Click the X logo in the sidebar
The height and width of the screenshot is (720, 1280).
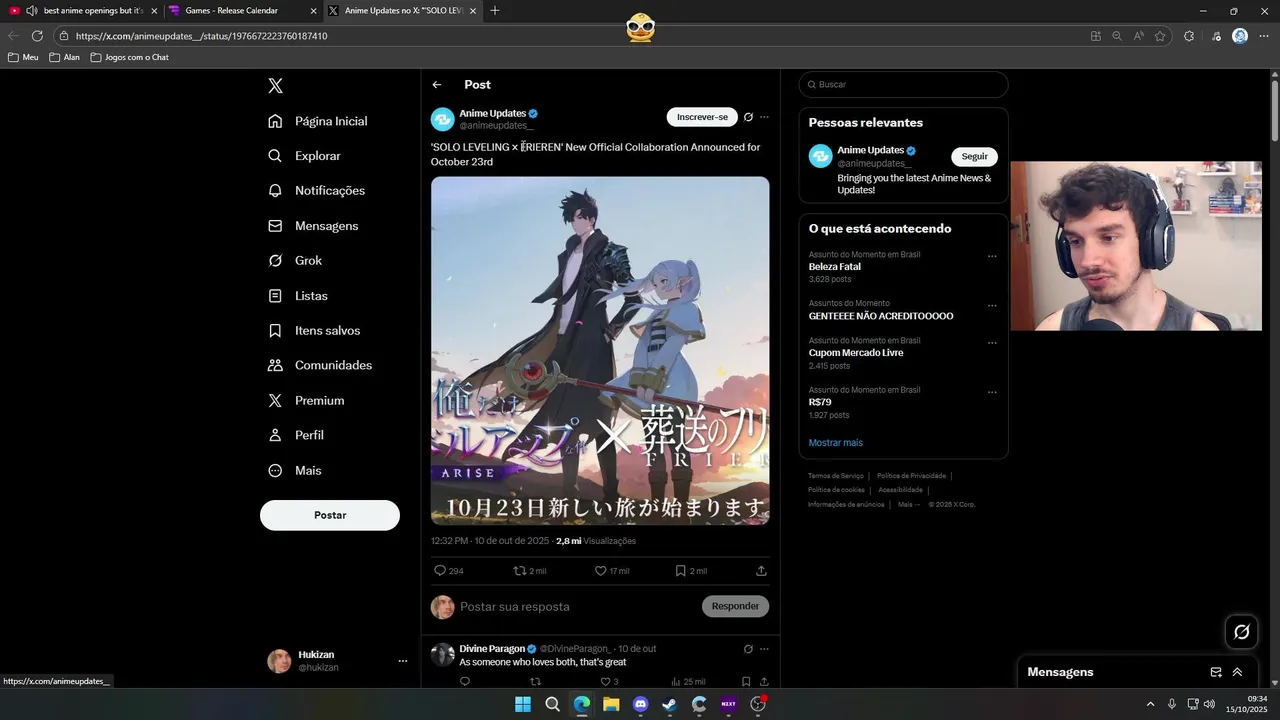click(276, 86)
